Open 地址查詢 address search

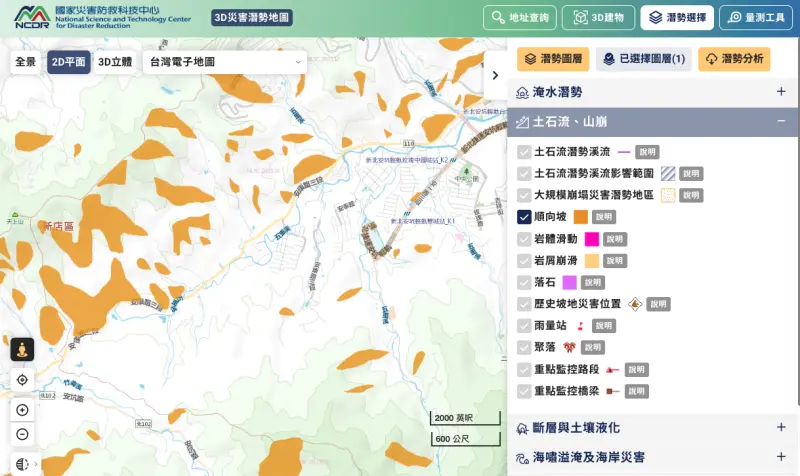pos(520,18)
